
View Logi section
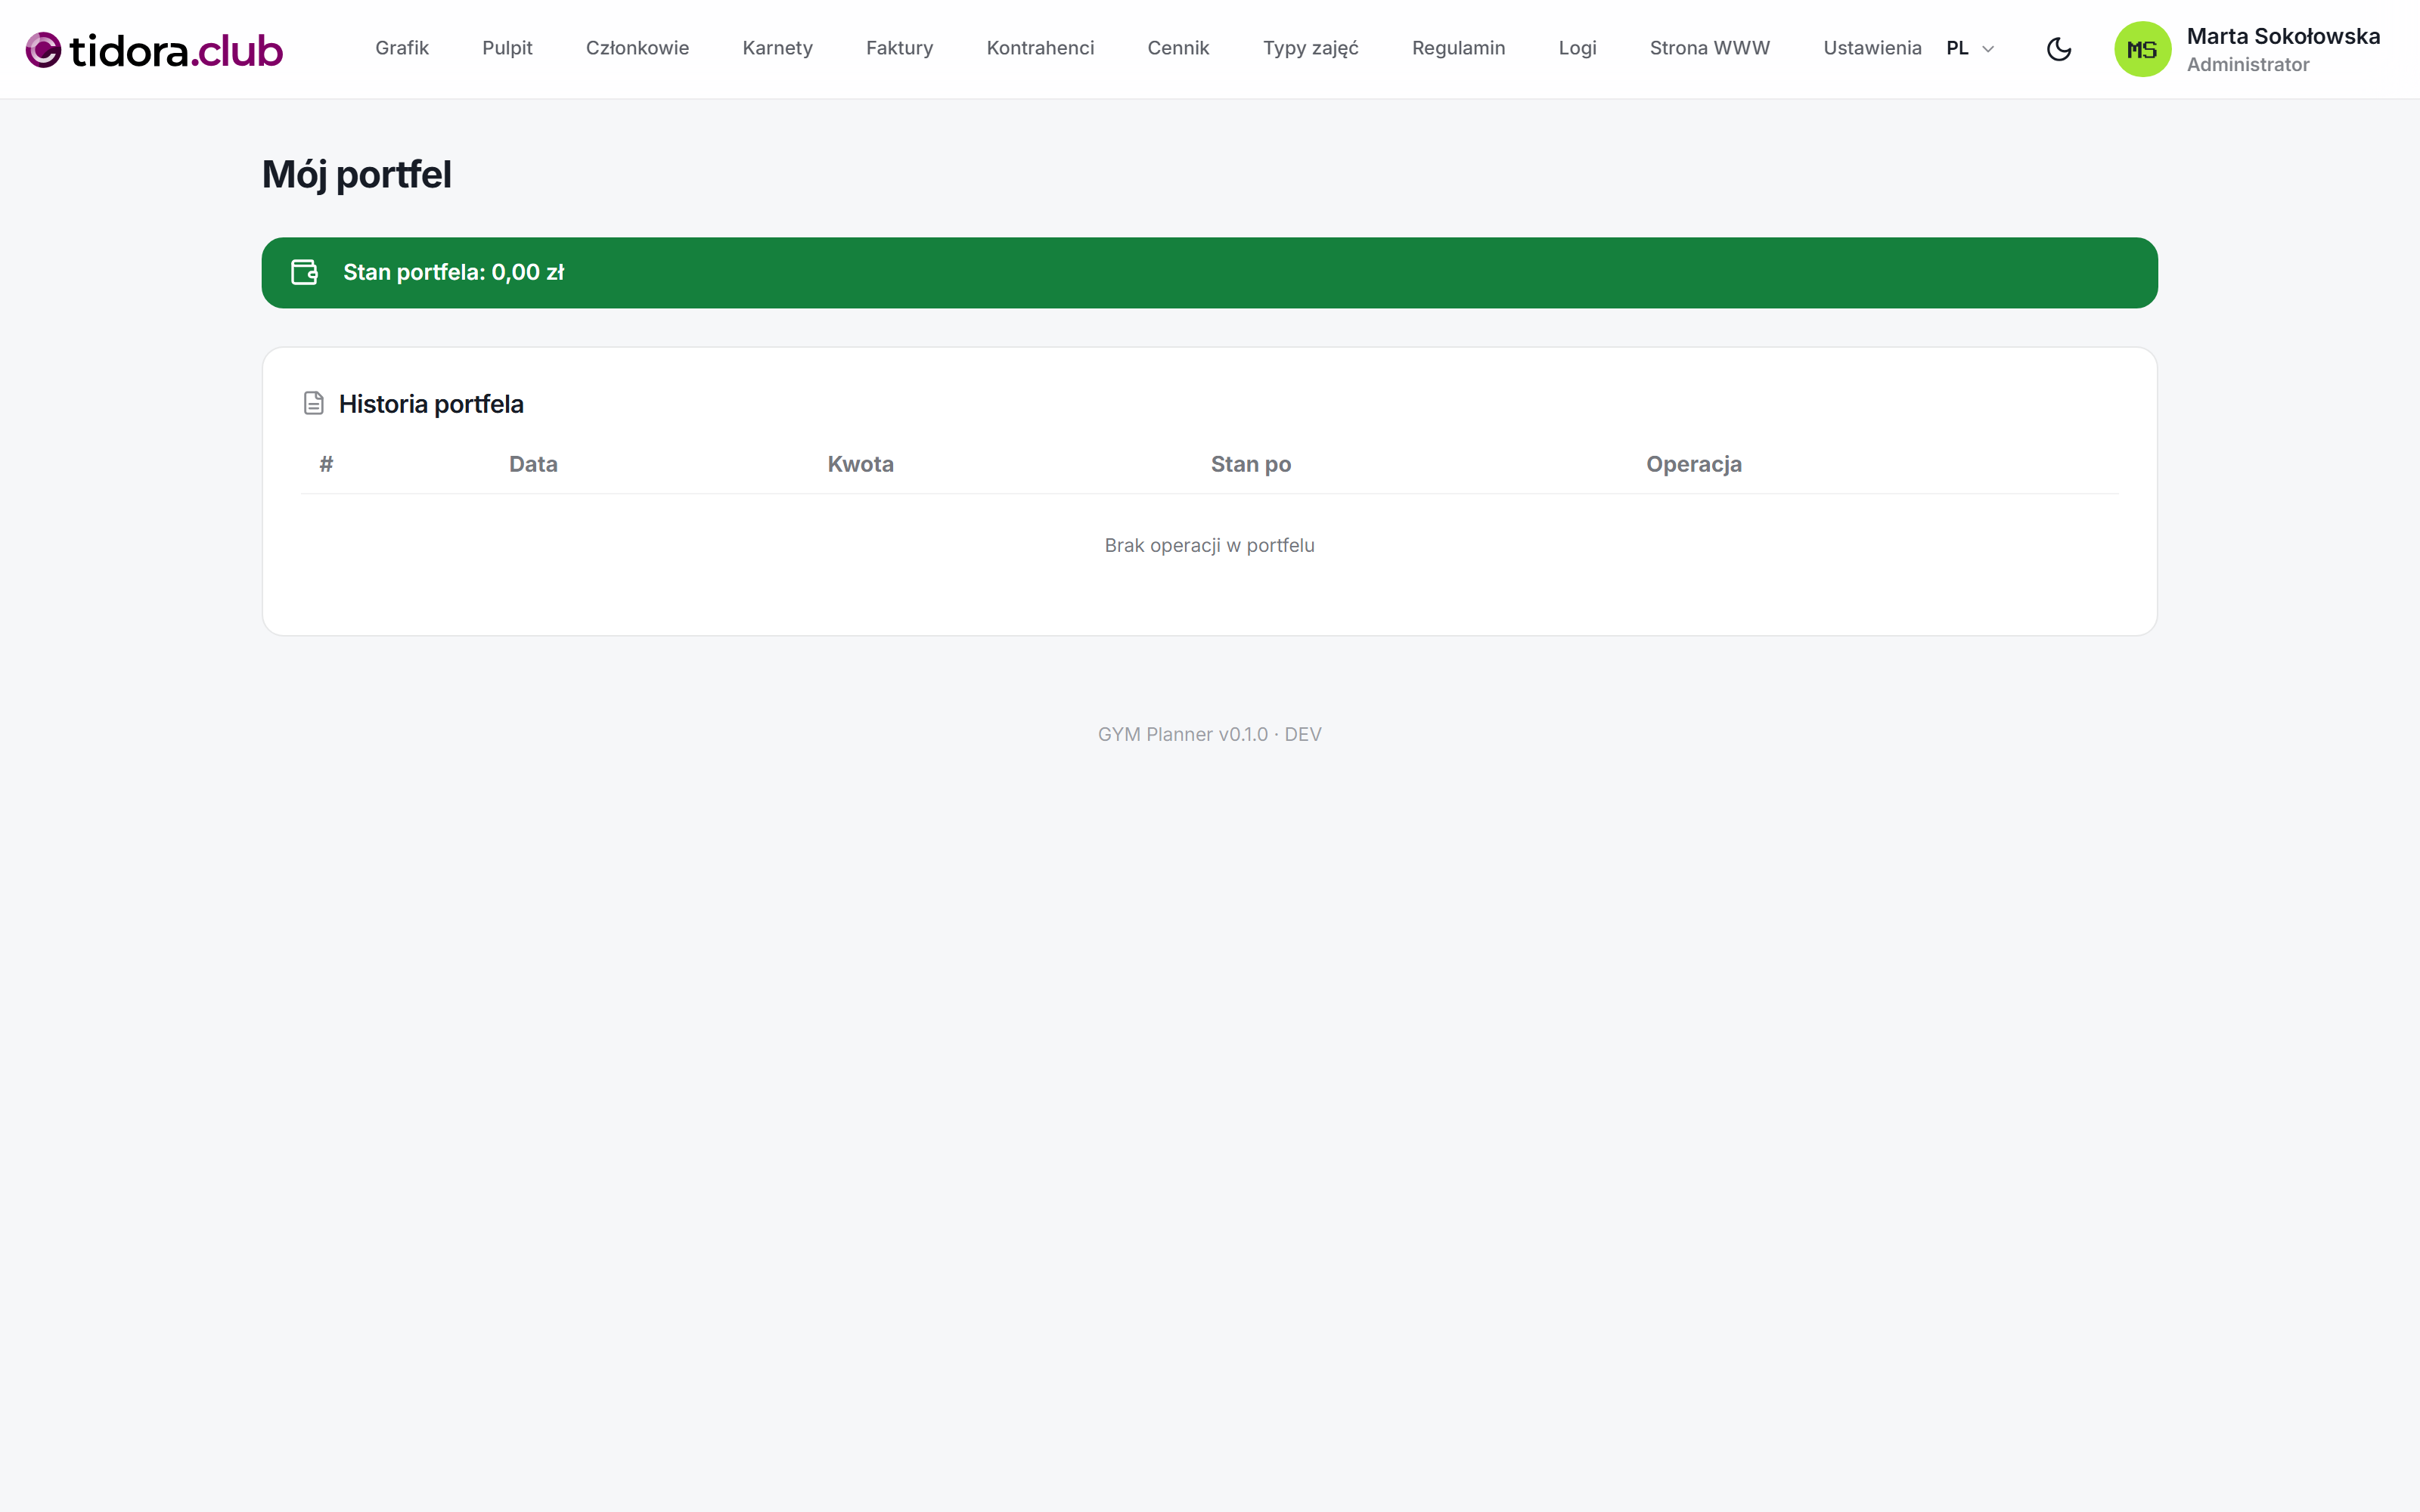click(x=1577, y=48)
